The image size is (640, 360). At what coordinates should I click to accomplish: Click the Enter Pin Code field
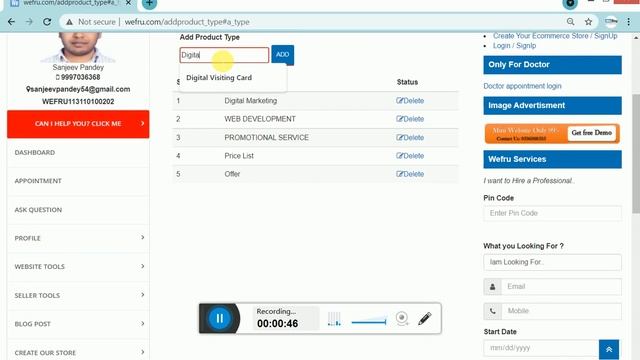pos(553,213)
